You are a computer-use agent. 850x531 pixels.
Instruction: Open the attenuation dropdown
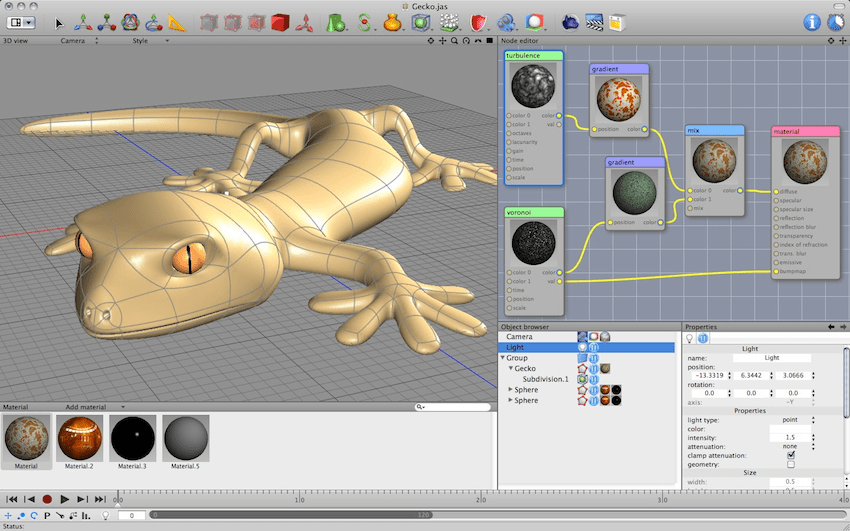790,446
